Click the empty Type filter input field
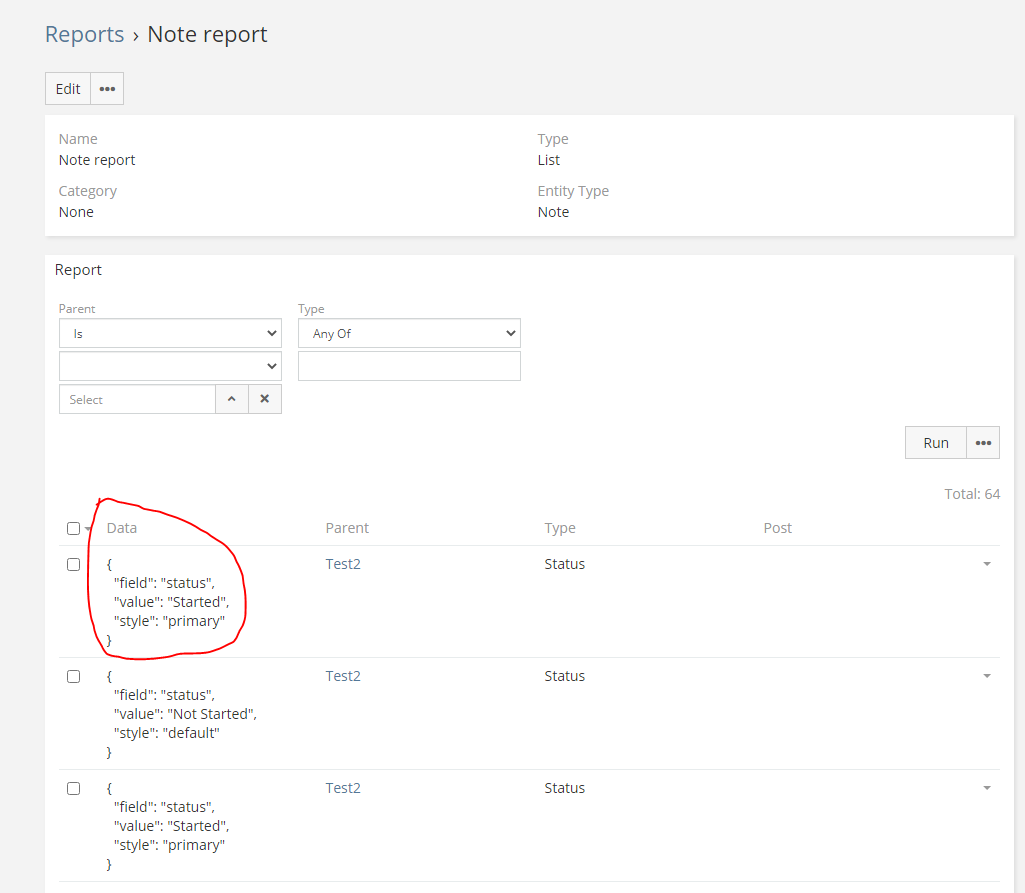1025x893 pixels. 409,366
